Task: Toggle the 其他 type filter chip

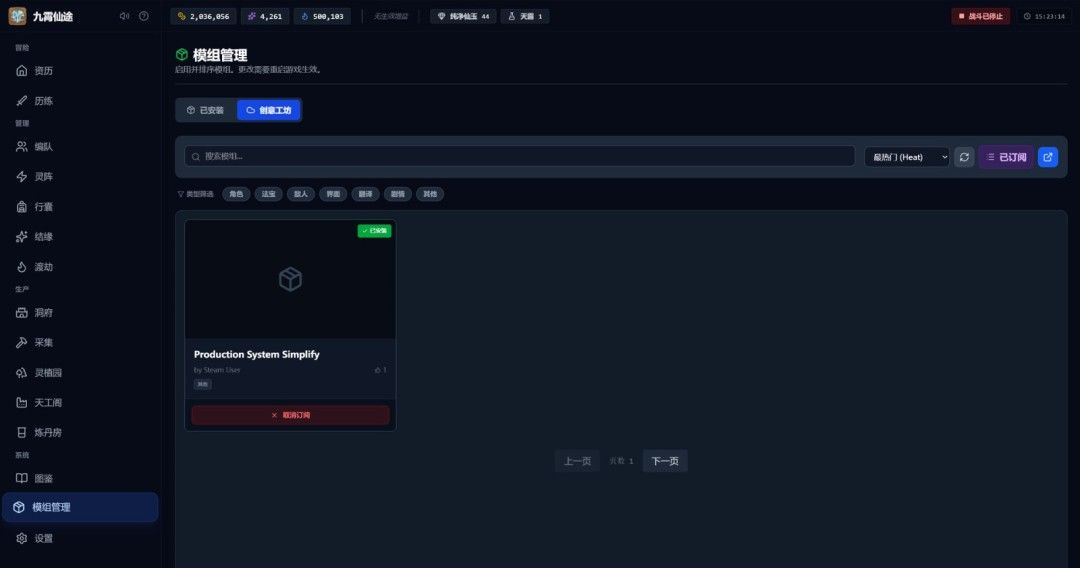Action: tap(429, 194)
